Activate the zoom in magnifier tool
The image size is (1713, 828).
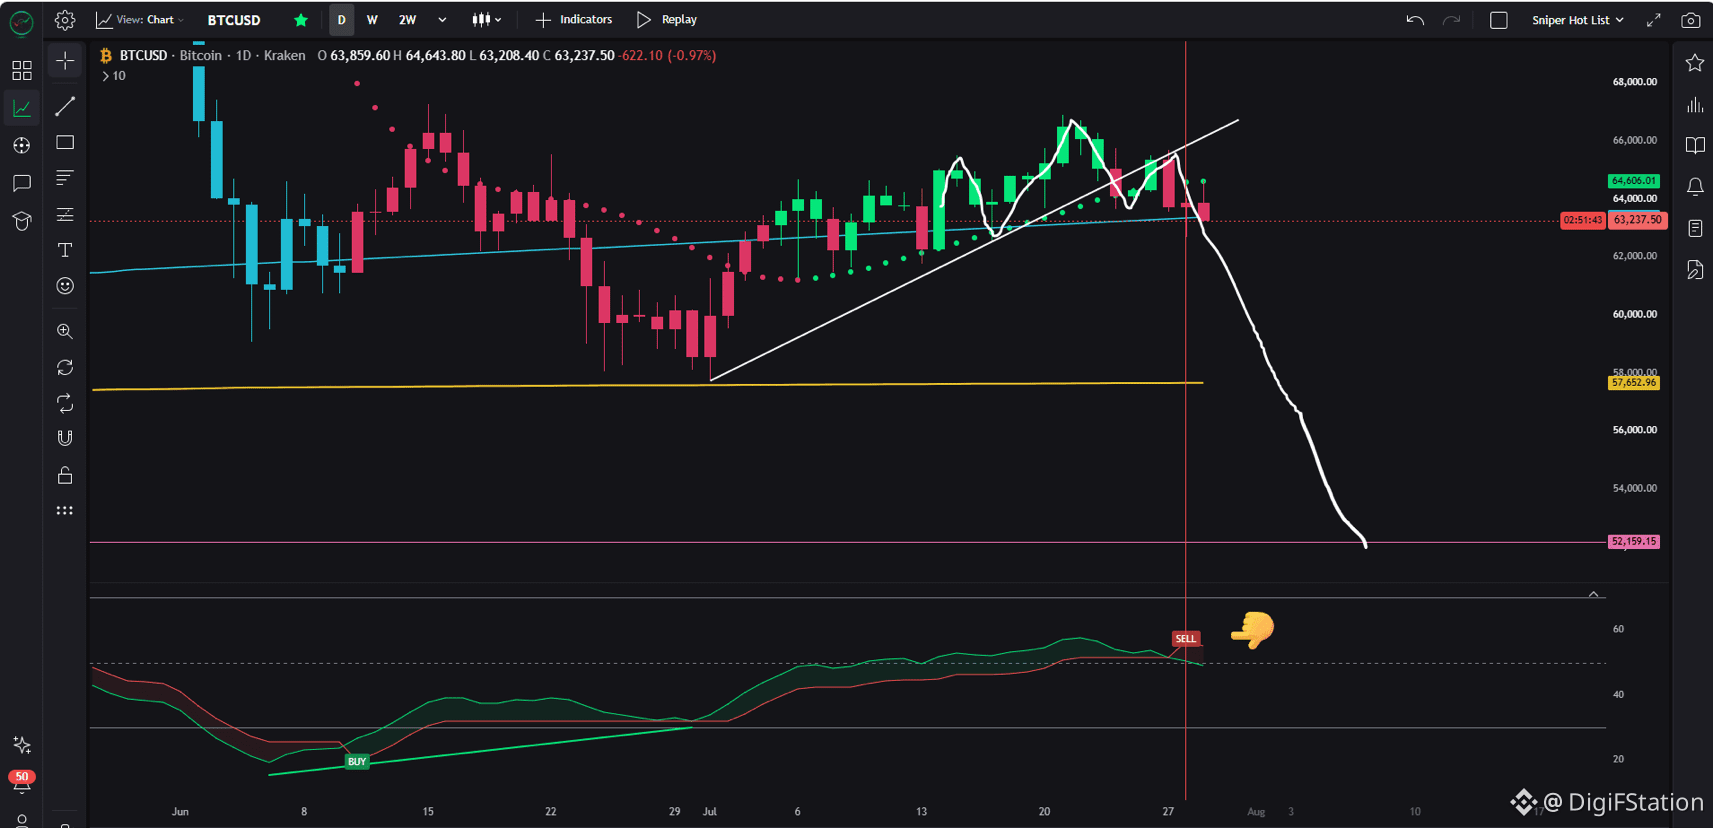[65, 331]
